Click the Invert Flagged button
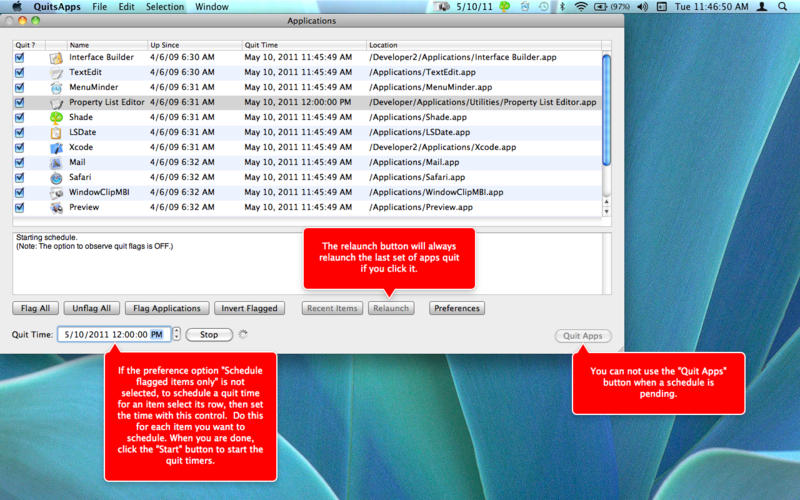The width and height of the screenshot is (800, 500). click(x=249, y=308)
